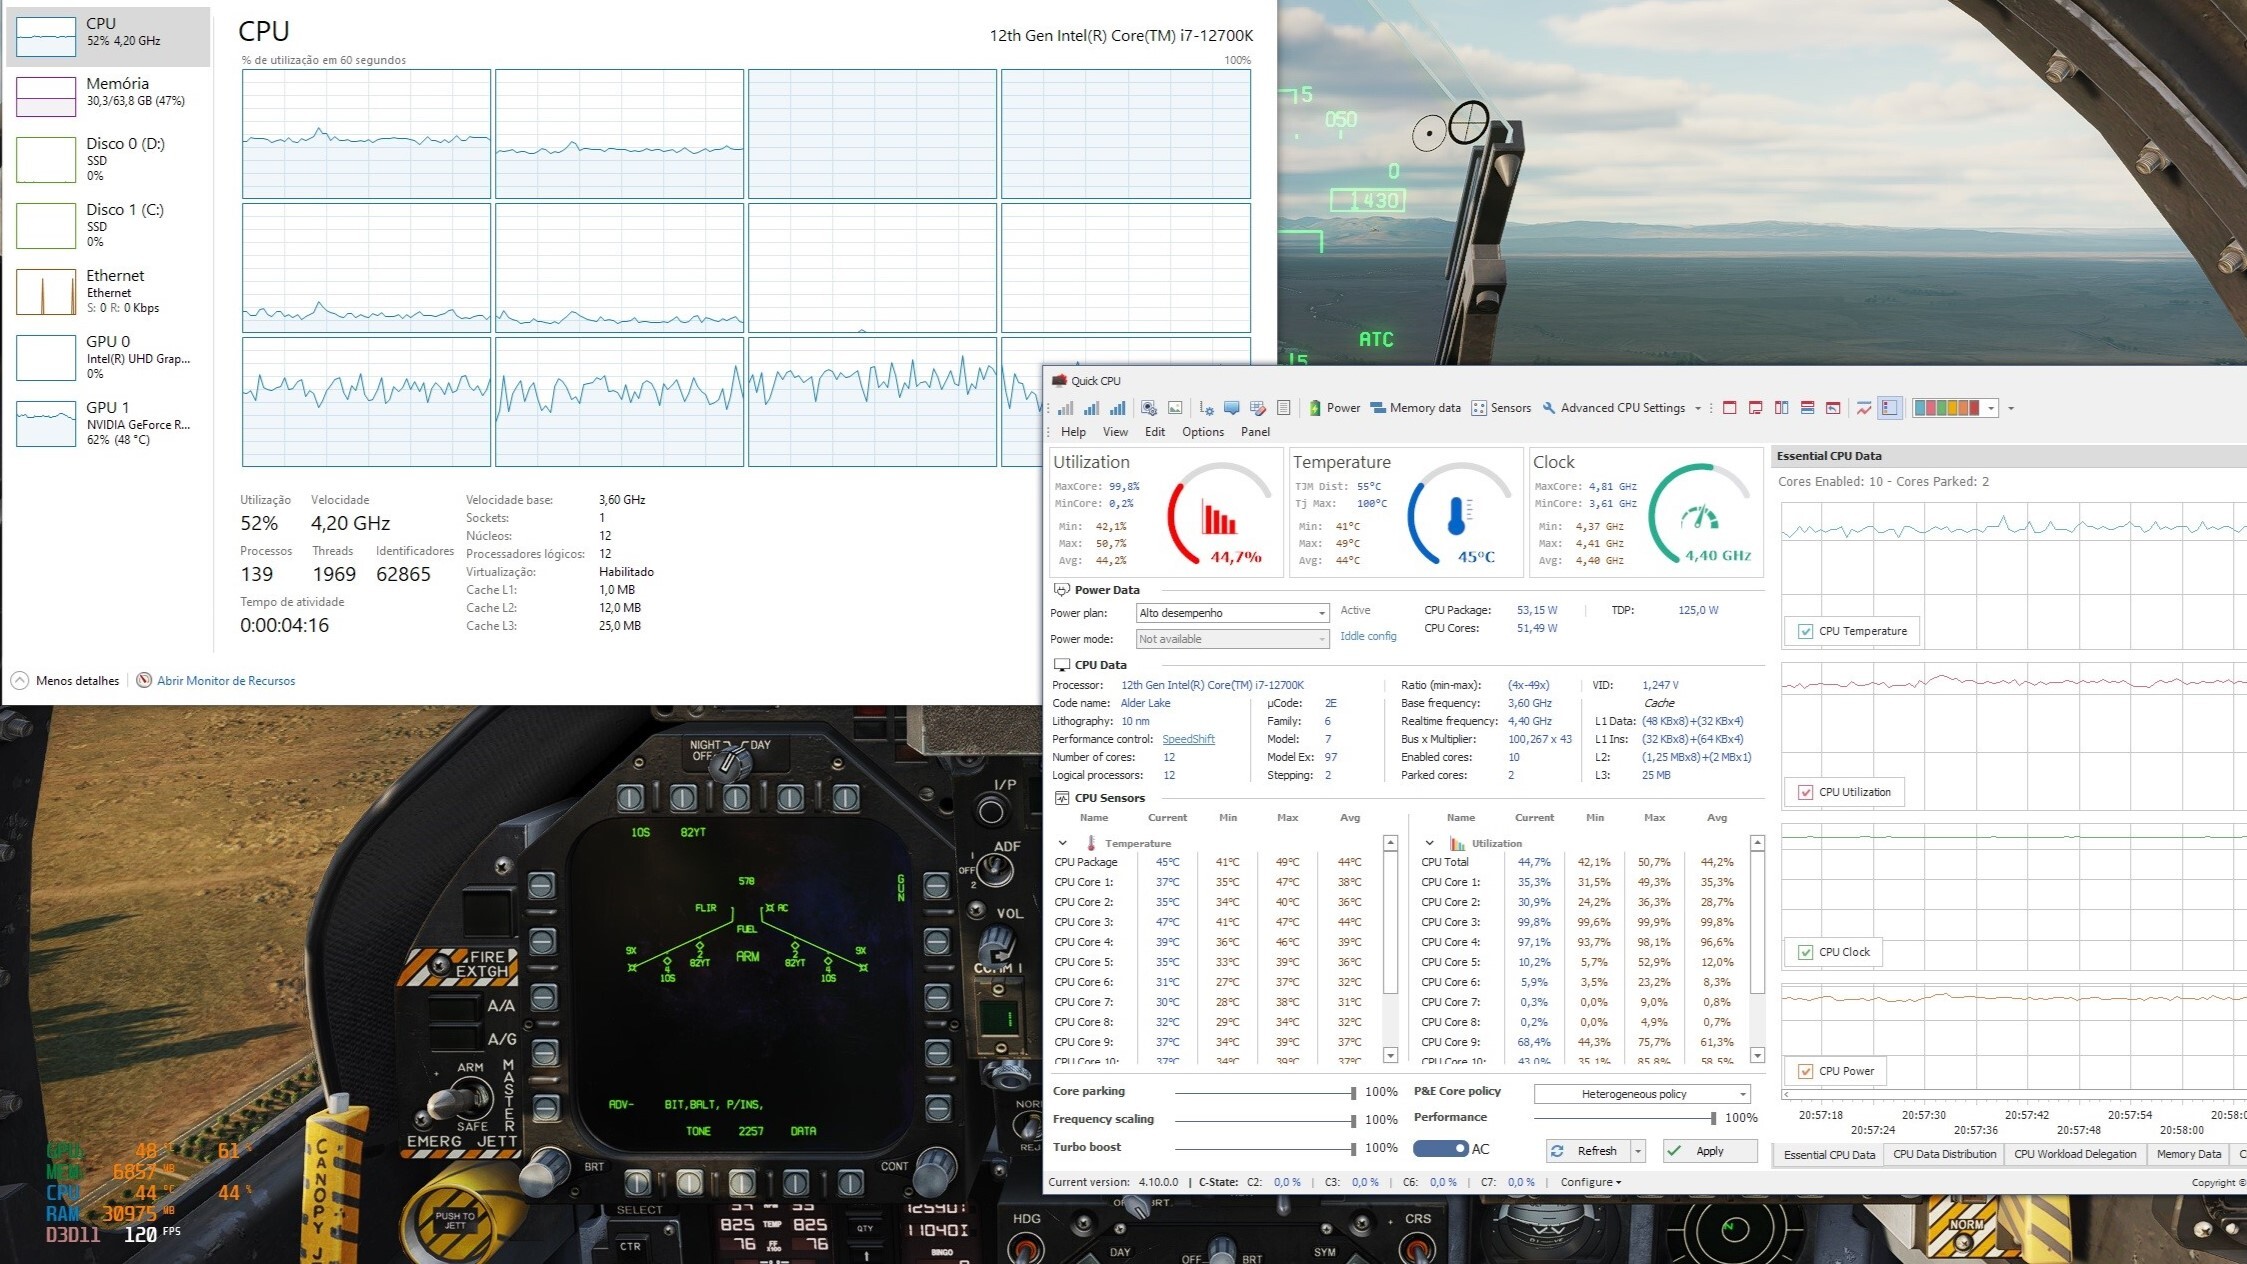The height and width of the screenshot is (1264, 2247).
Task: Collapse the Temperature sensor tree group
Action: pos(1062,843)
